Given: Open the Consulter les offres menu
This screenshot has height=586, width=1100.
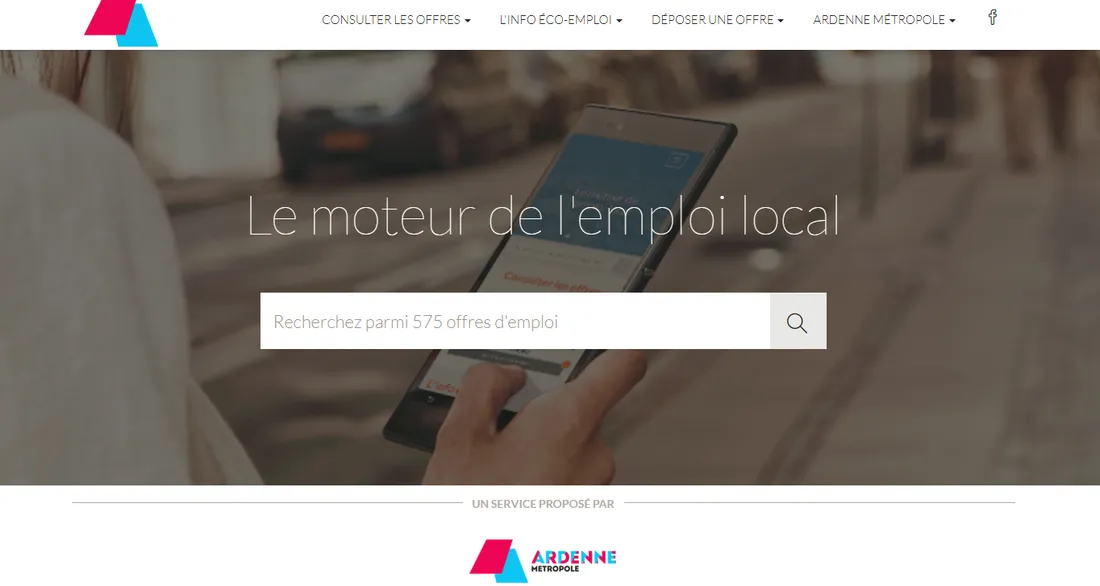Looking at the screenshot, I should 391,20.
